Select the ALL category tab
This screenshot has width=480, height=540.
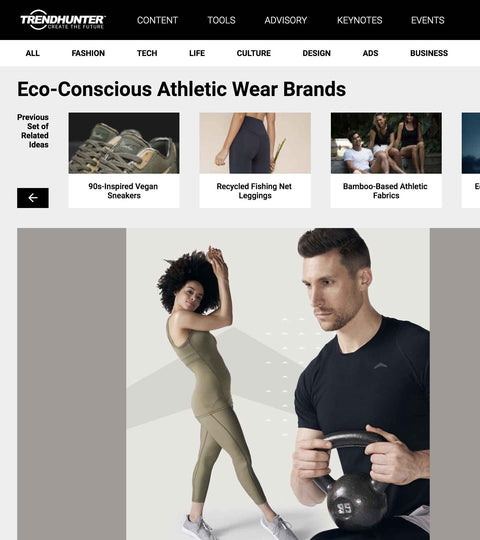(x=32, y=53)
